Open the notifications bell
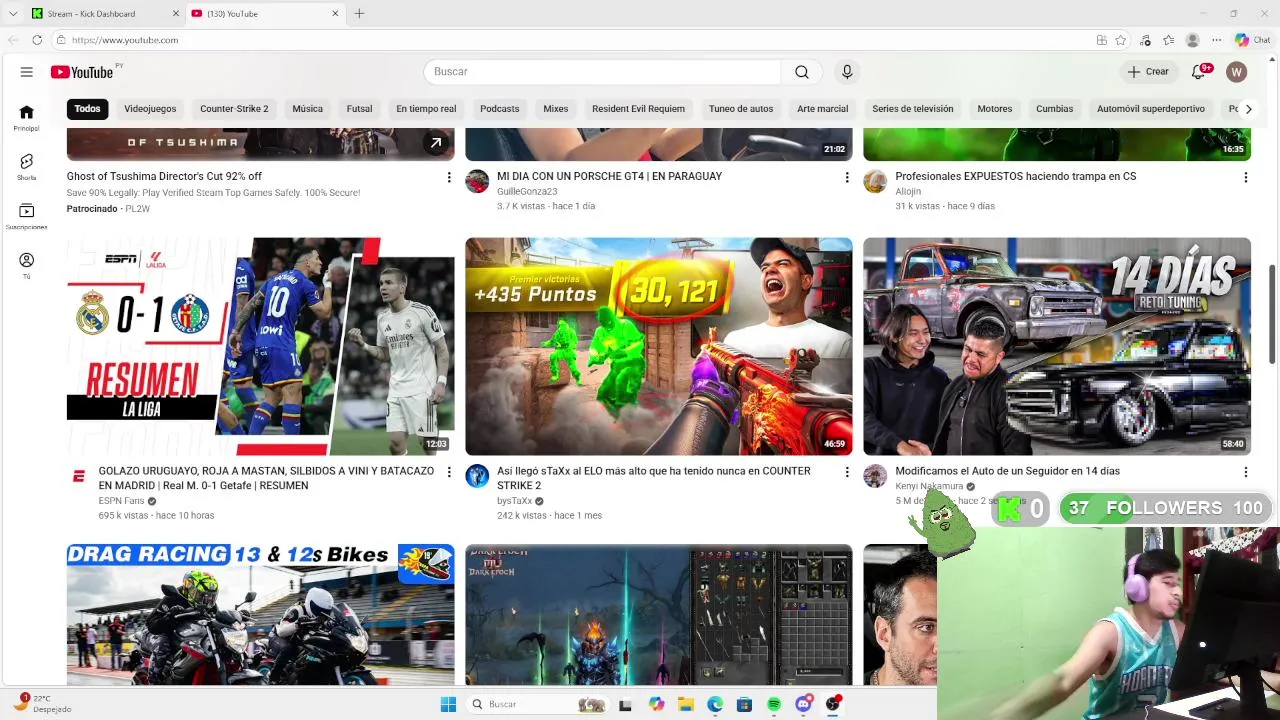The image size is (1280, 720). [1199, 72]
